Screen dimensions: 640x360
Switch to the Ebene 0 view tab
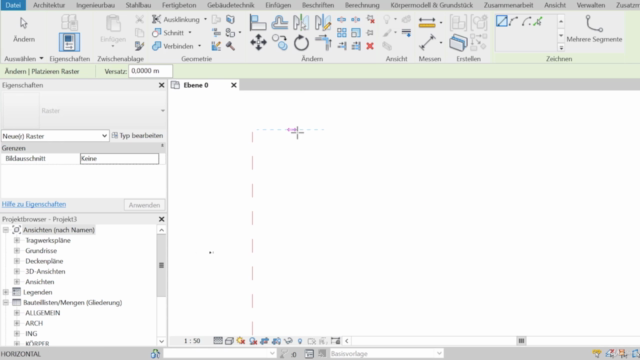[196, 85]
